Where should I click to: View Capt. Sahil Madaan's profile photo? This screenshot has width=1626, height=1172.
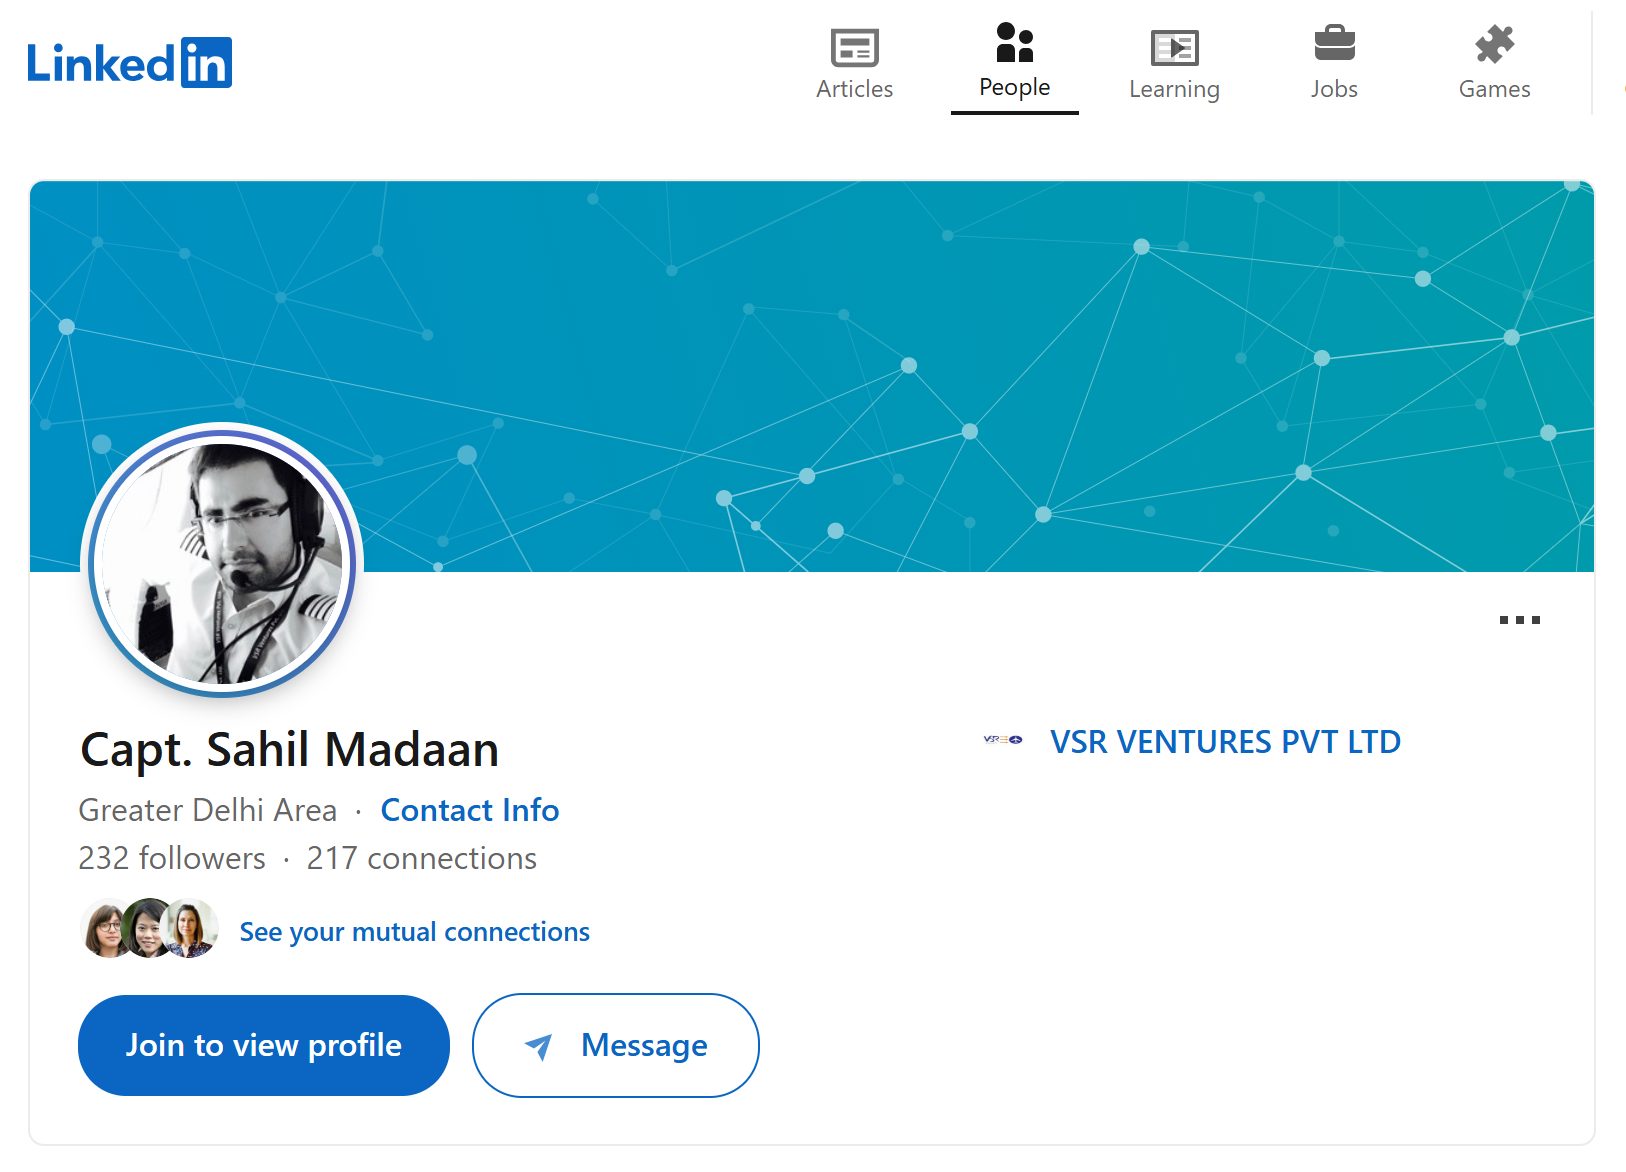click(222, 561)
